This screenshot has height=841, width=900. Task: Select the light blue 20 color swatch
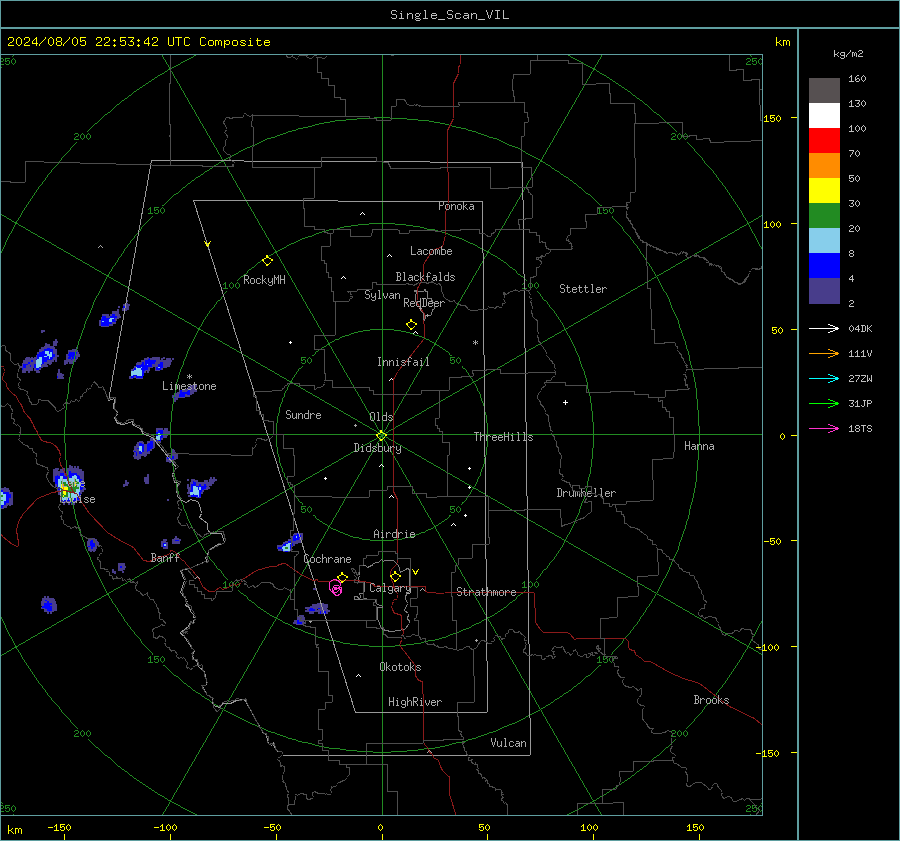tap(824, 241)
